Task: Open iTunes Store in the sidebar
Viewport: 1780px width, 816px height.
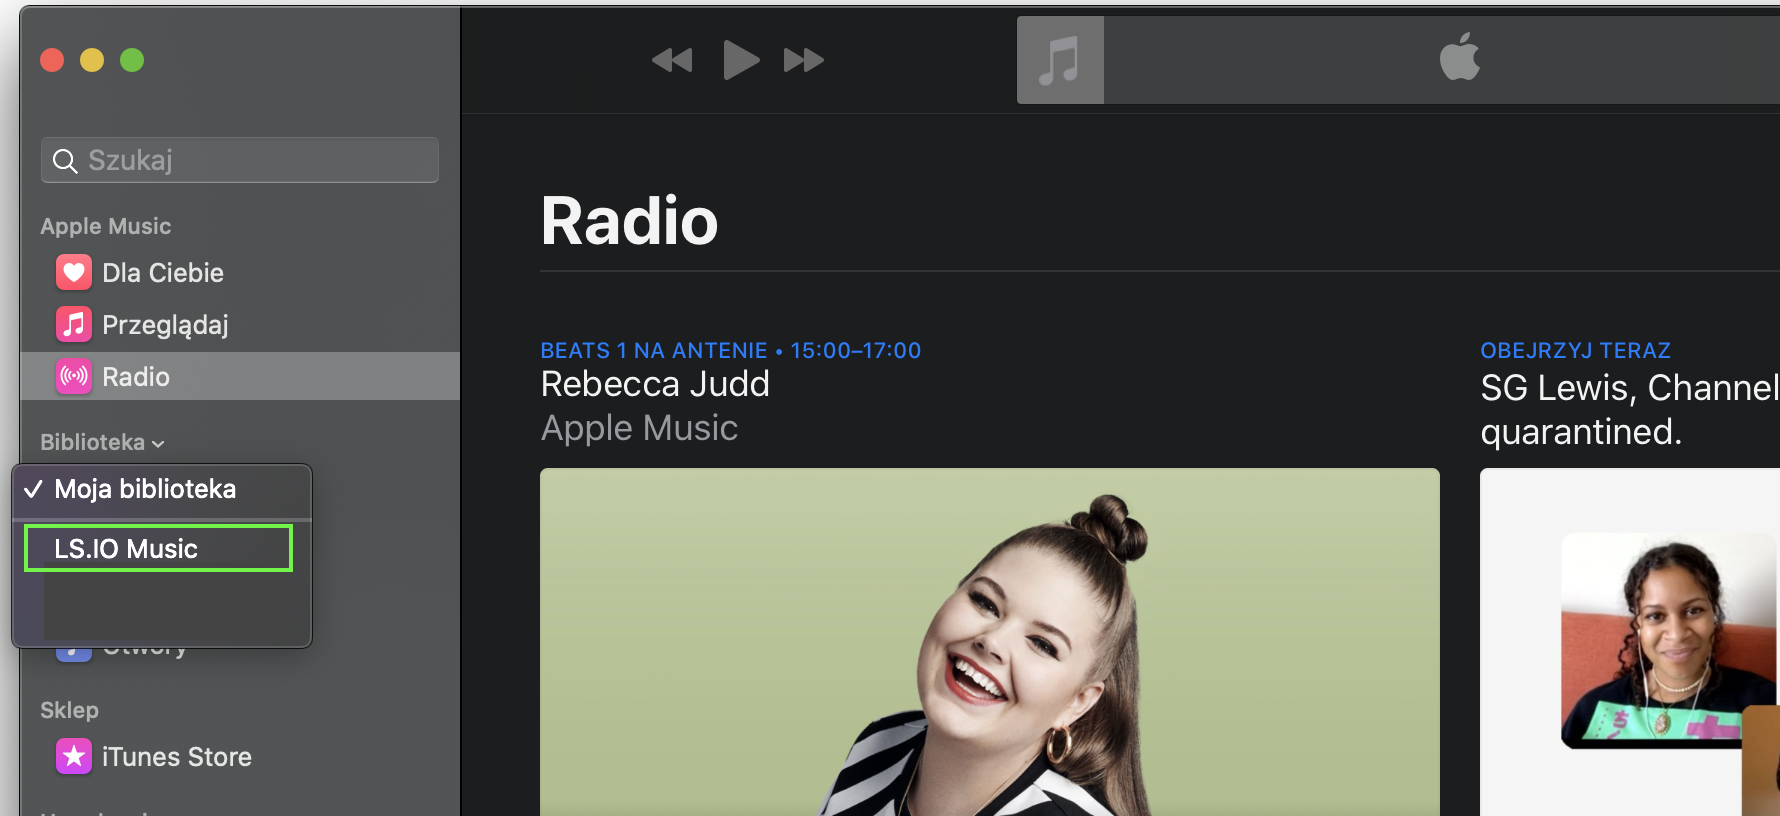Action: coord(240,757)
